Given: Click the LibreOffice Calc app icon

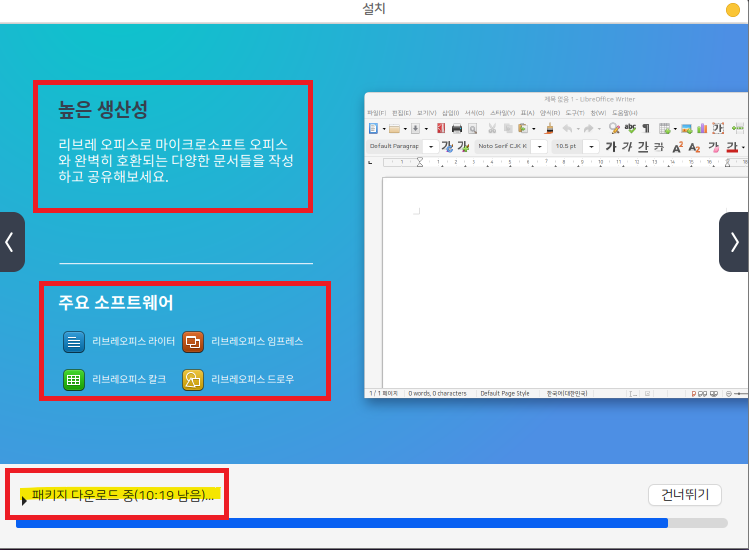Looking at the screenshot, I should click(x=74, y=380).
